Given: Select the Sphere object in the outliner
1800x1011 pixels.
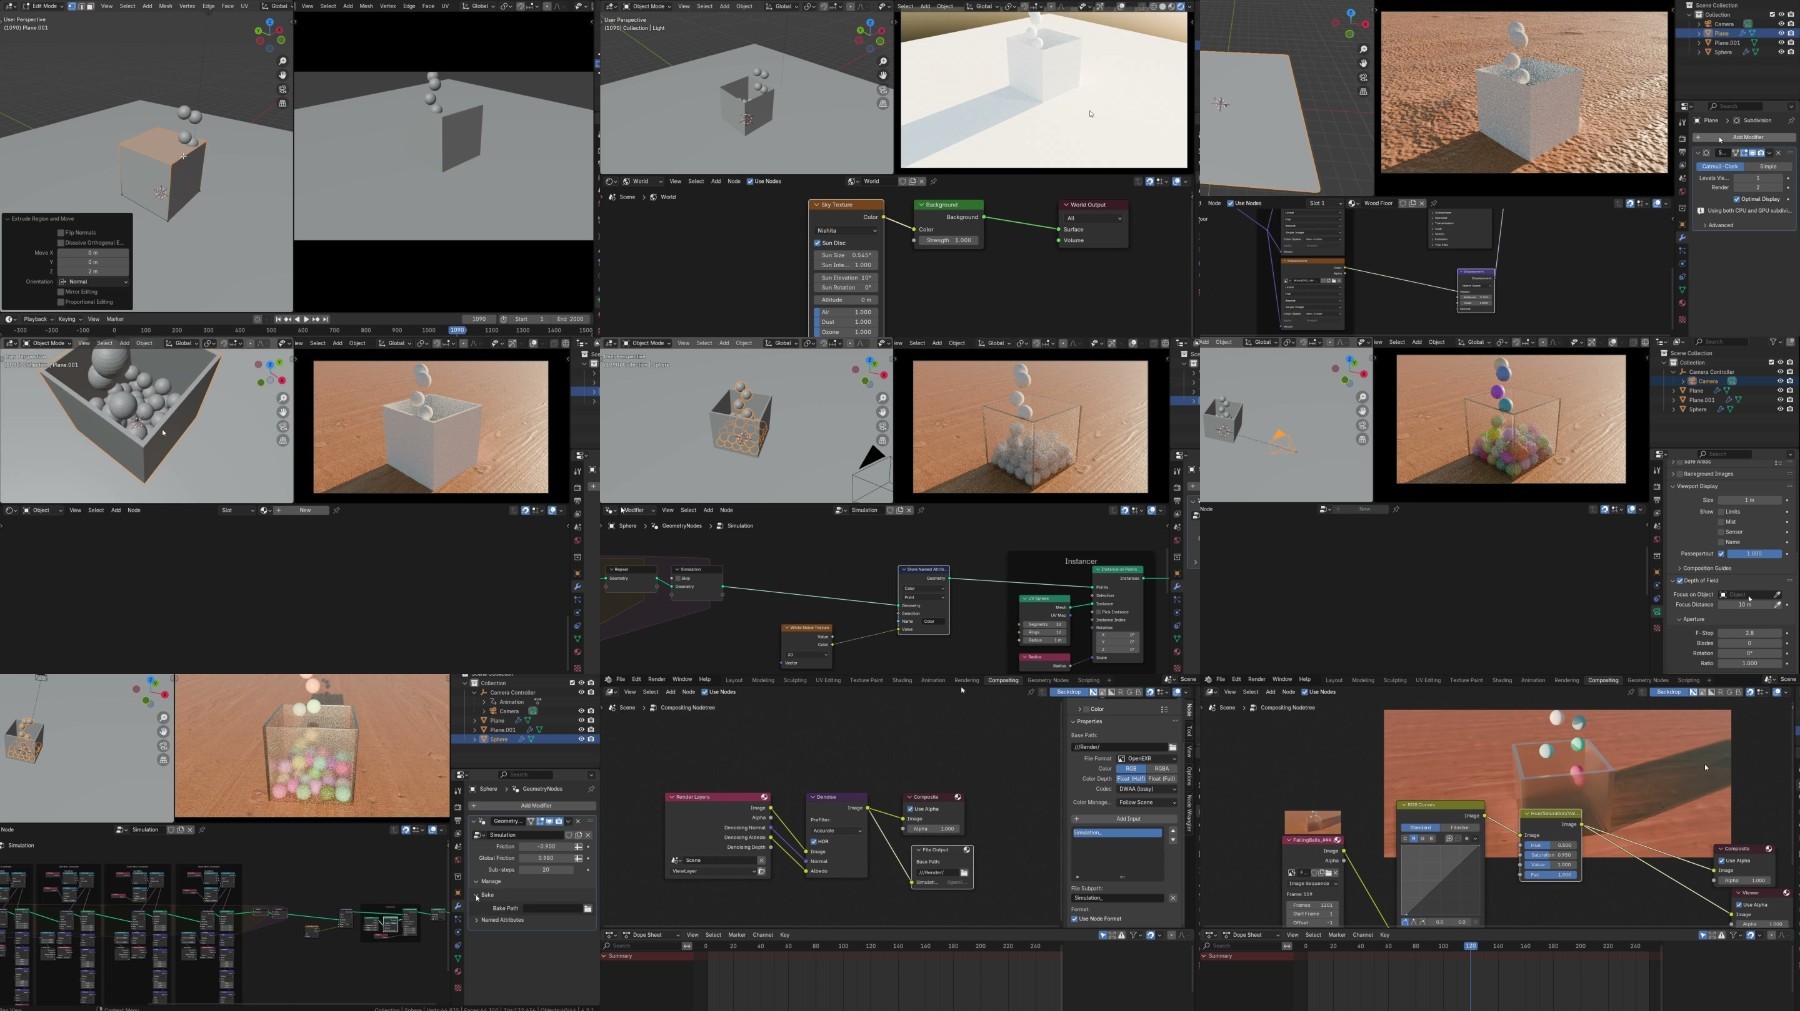Looking at the screenshot, I should click(x=499, y=739).
